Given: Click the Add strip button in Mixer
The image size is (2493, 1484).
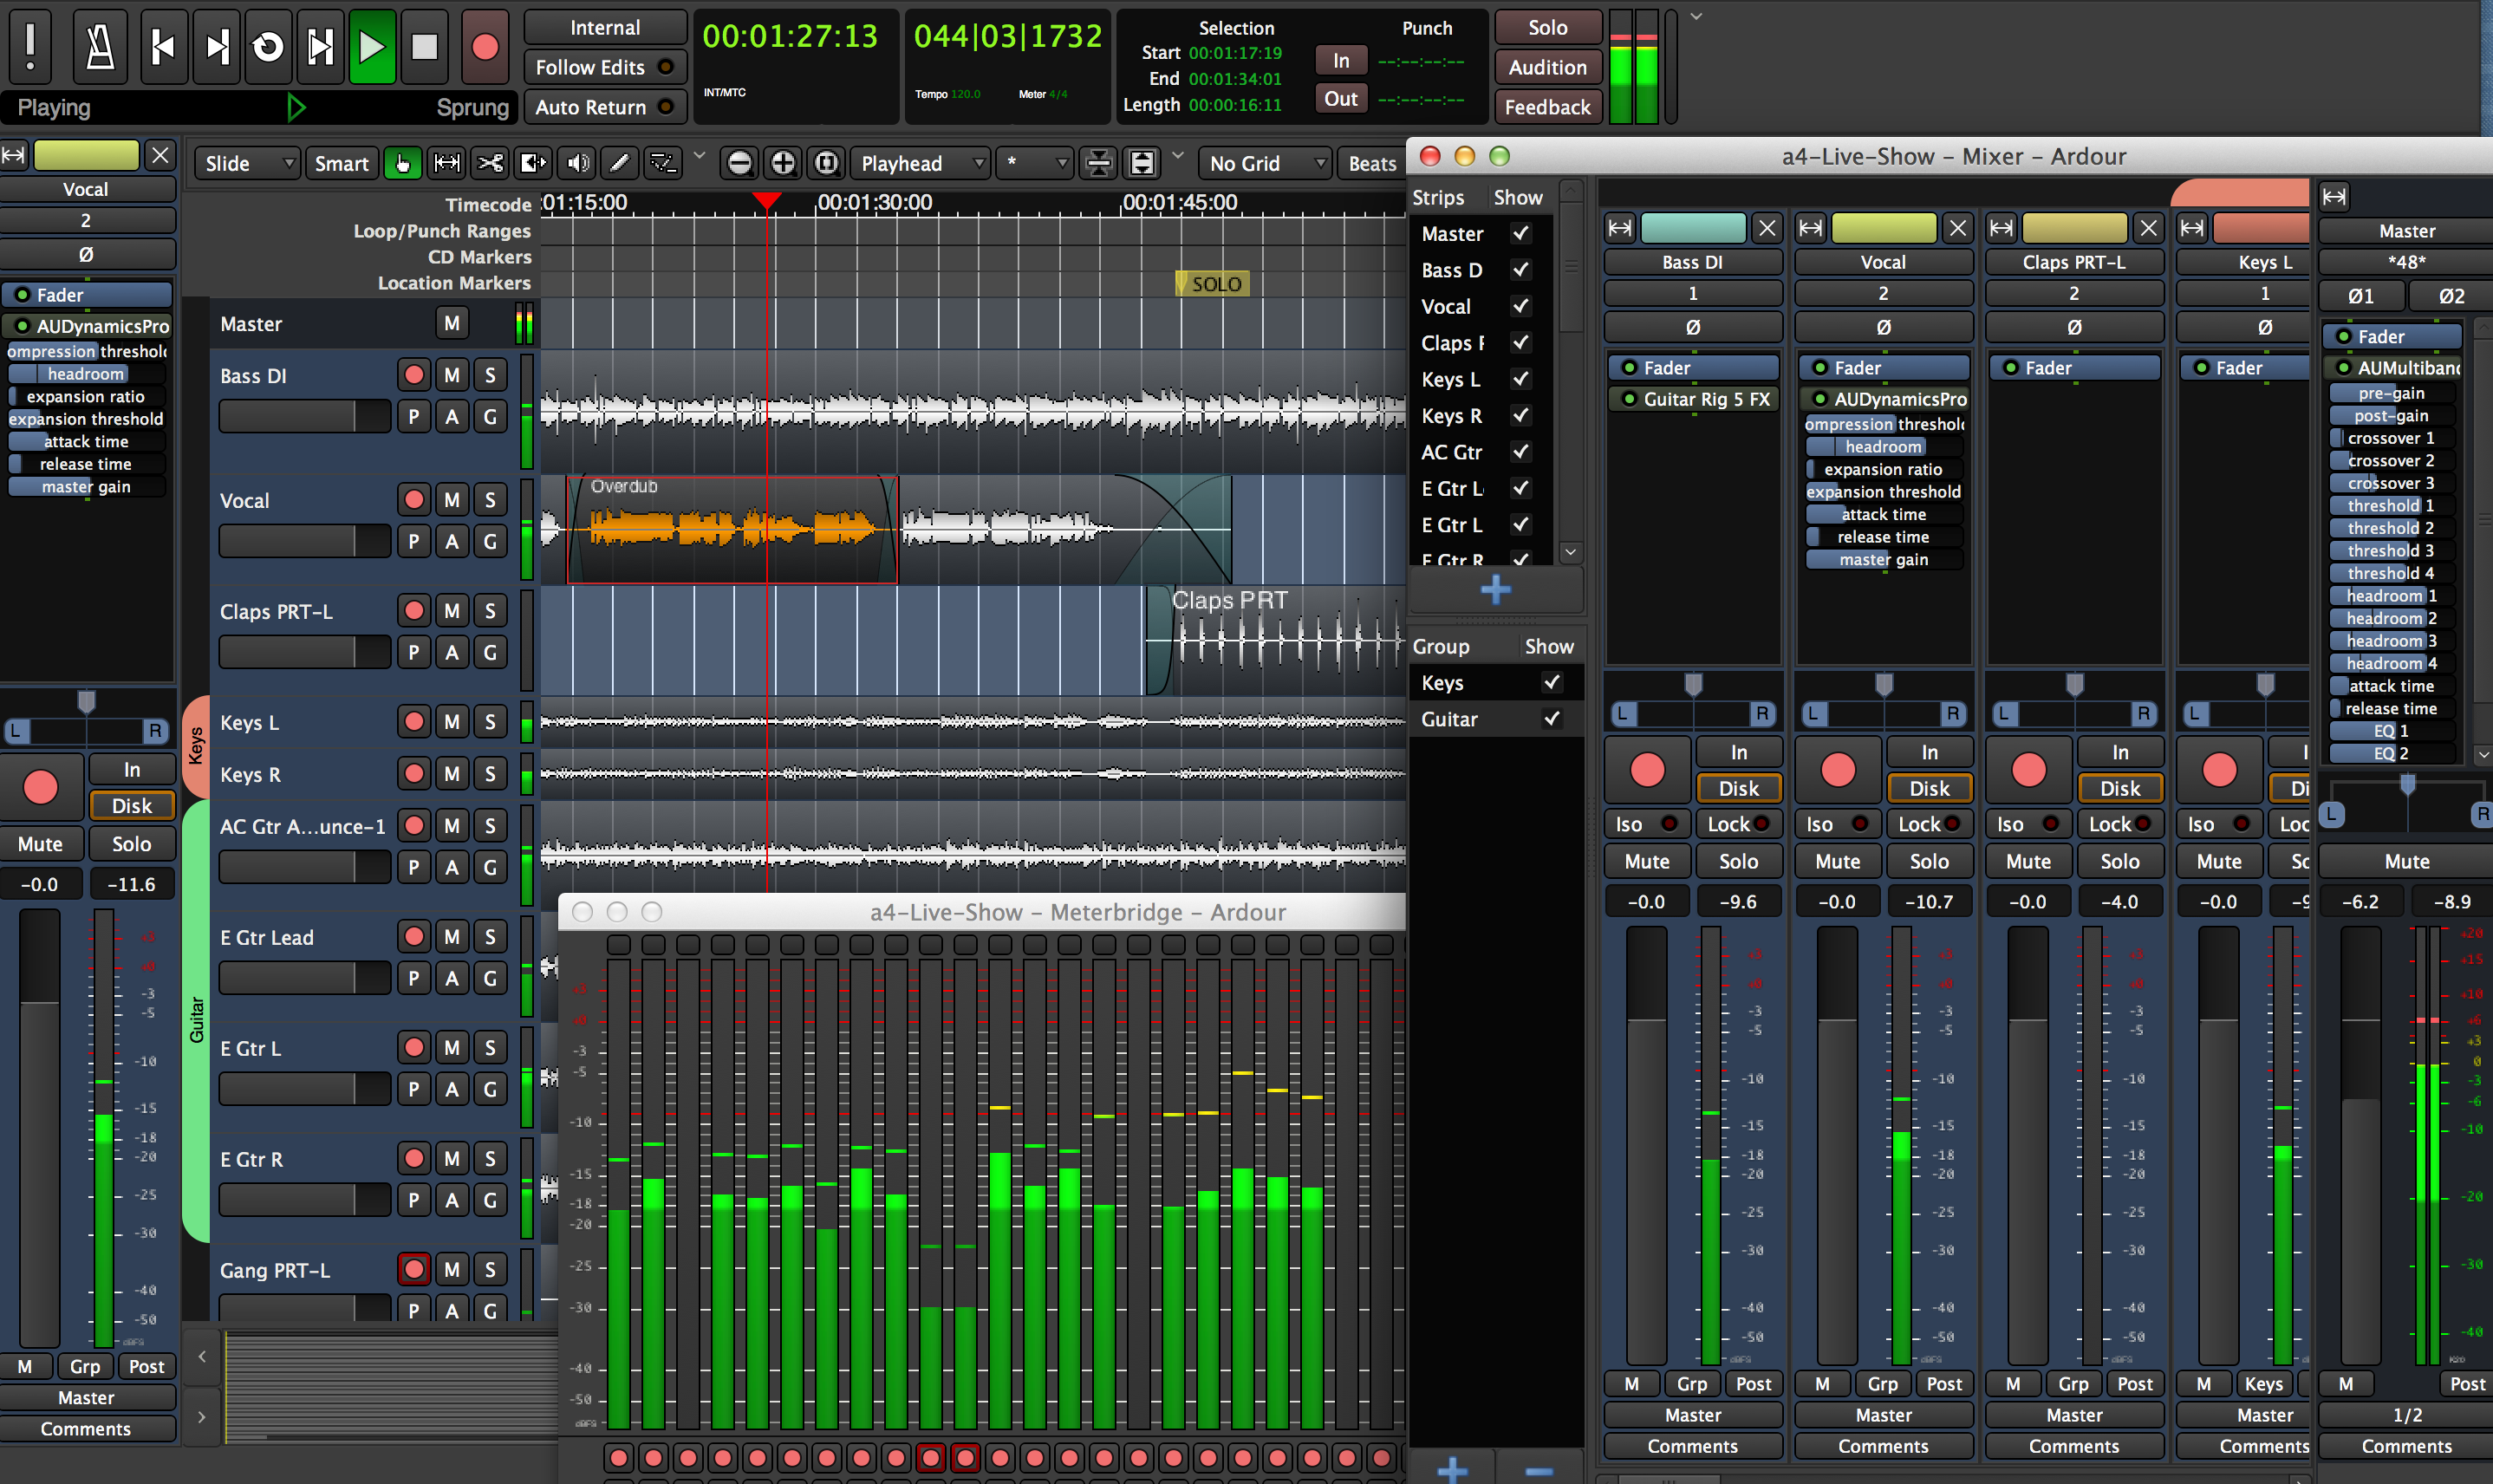Looking at the screenshot, I should tap(1489, 590).
